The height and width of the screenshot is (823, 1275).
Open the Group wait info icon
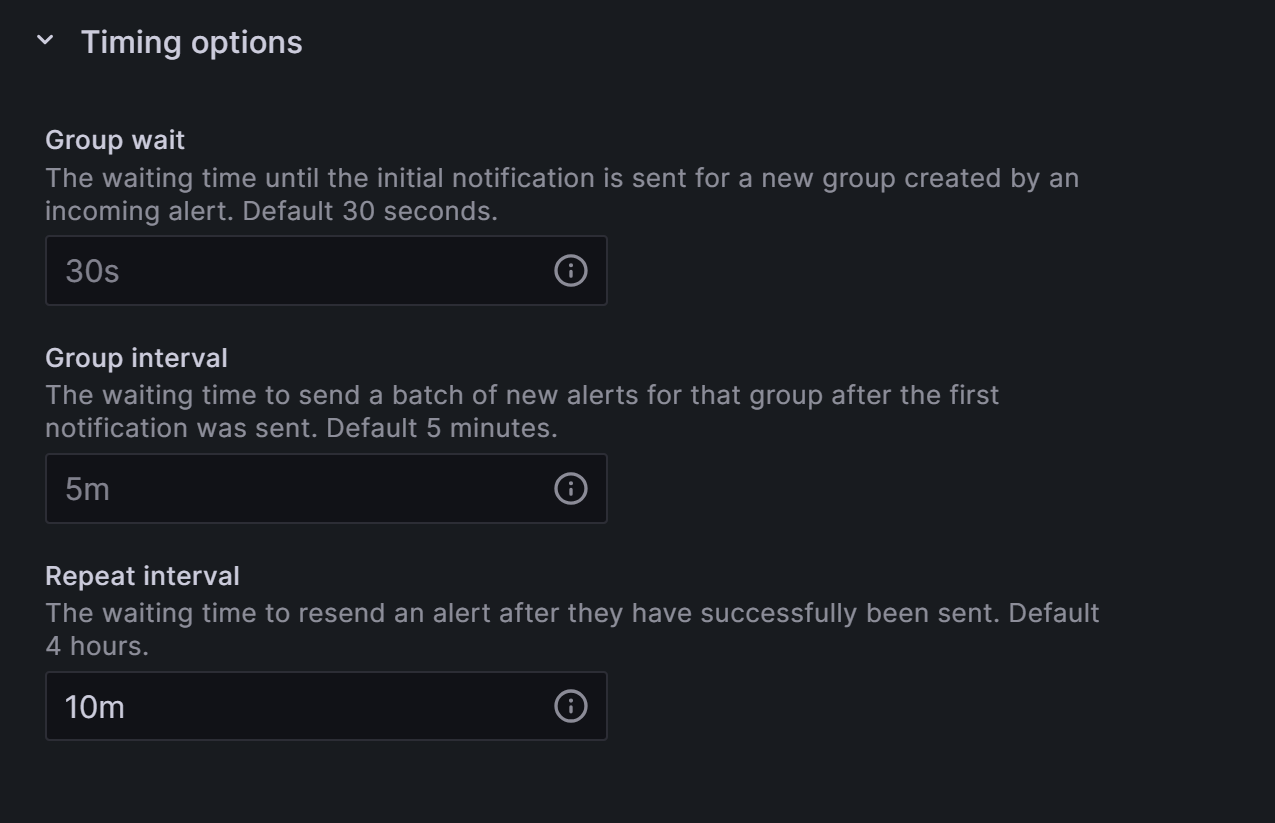[571, 271]
